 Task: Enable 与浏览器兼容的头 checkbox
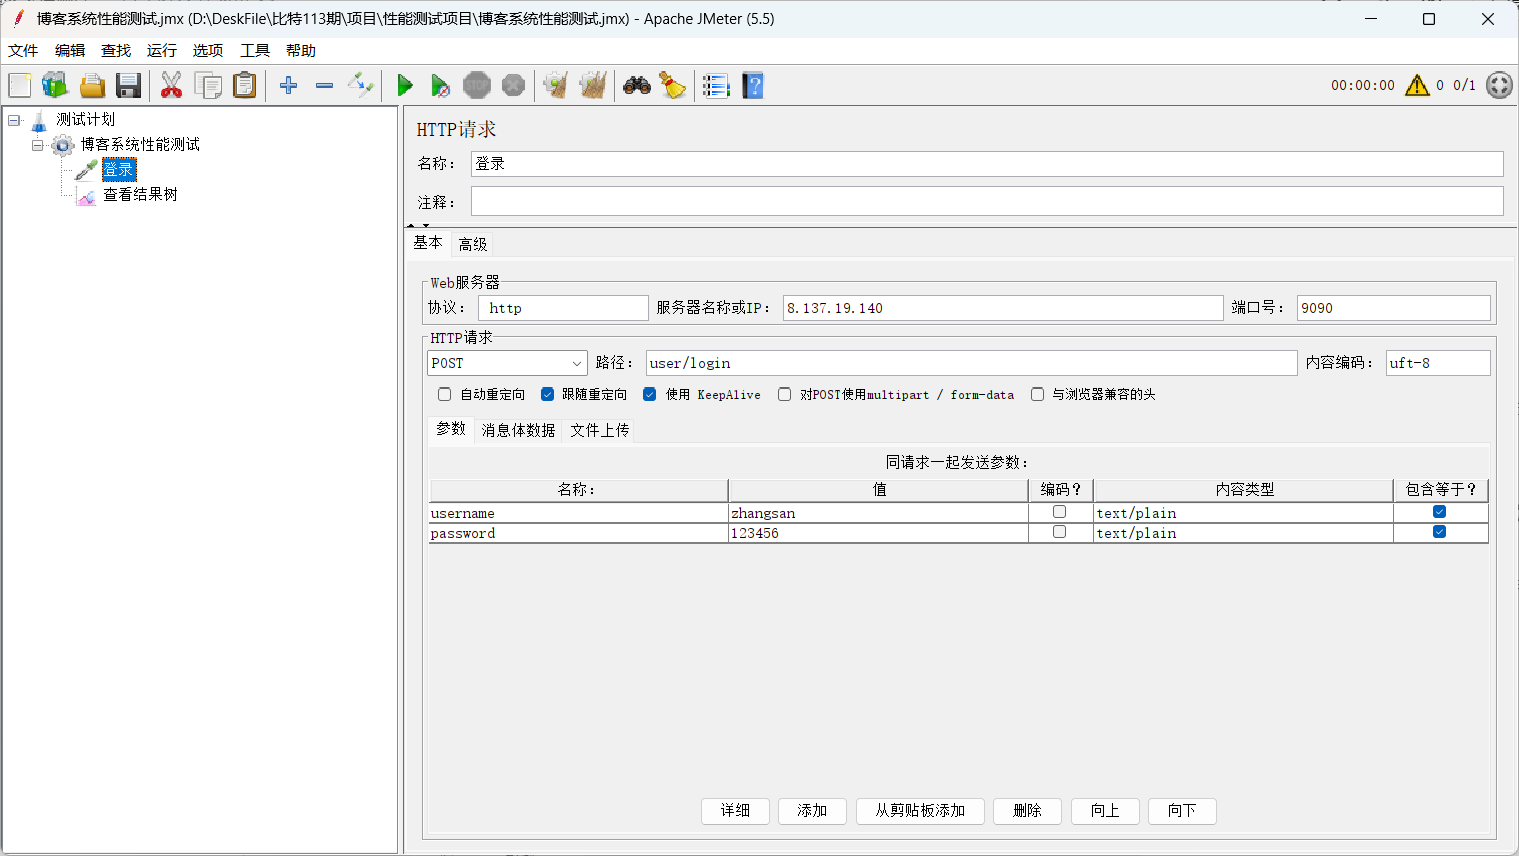point(1038,395)
